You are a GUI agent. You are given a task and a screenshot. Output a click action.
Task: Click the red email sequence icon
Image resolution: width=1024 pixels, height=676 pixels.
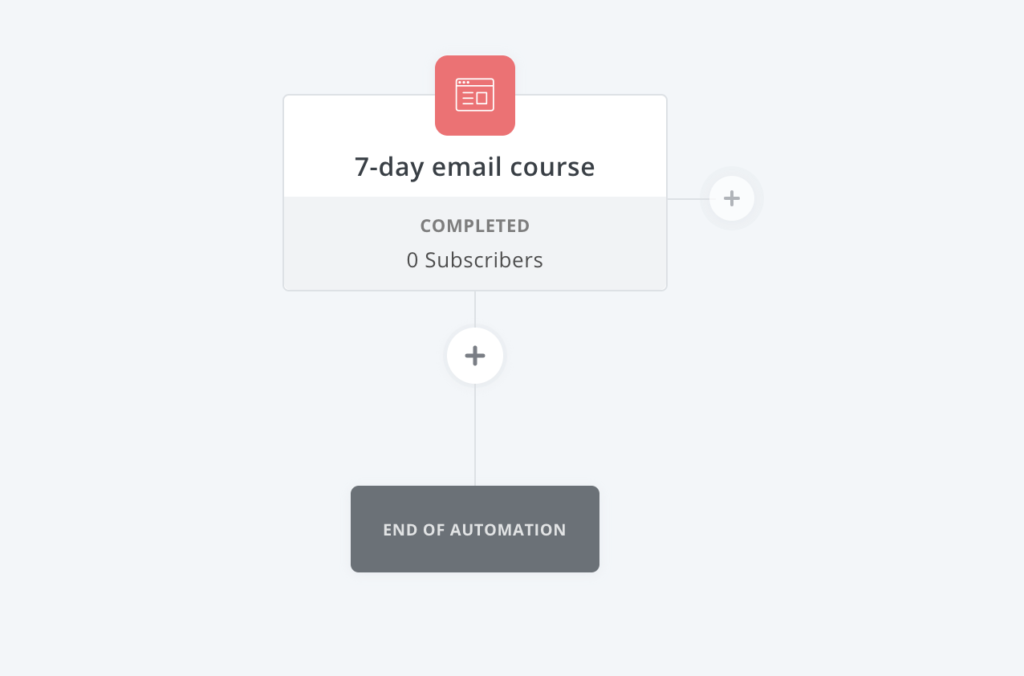[475, 95]
